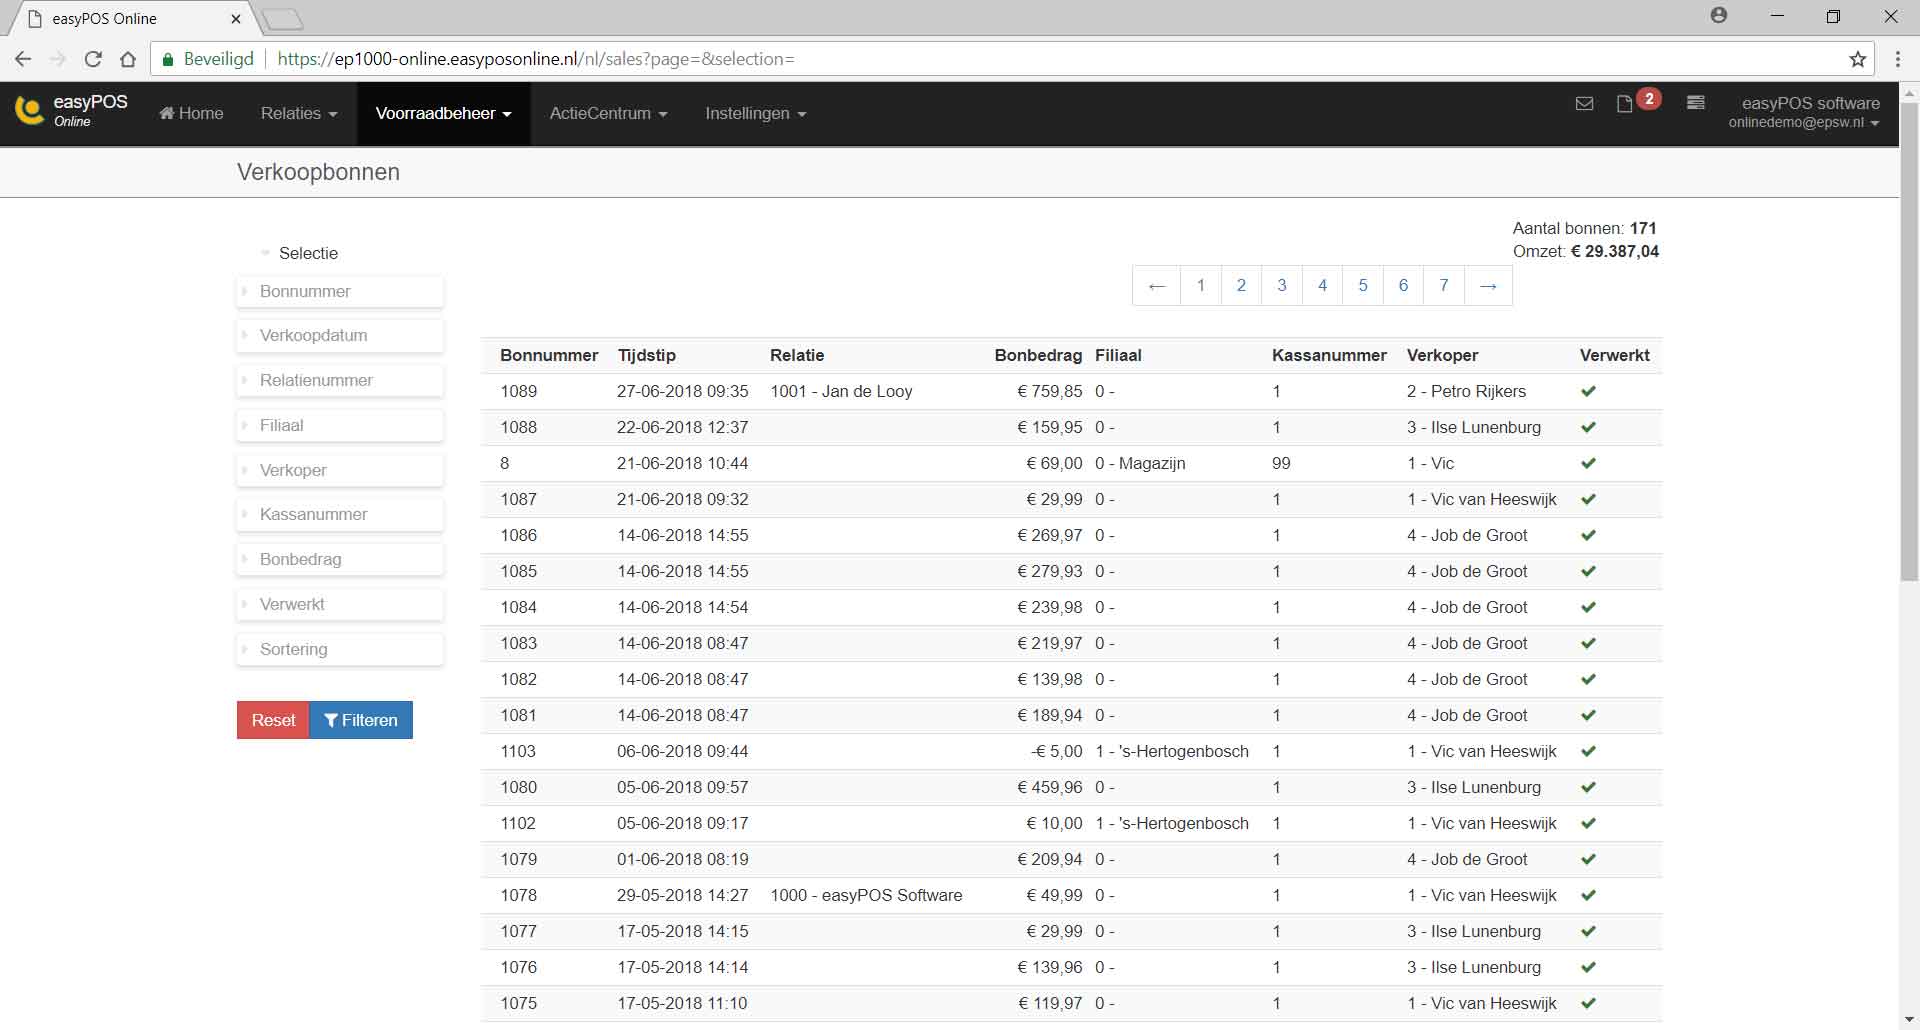View the secure site padlock info
Image resolution: width=1920 pixels, height=1030 pixels.
[168, 59]
